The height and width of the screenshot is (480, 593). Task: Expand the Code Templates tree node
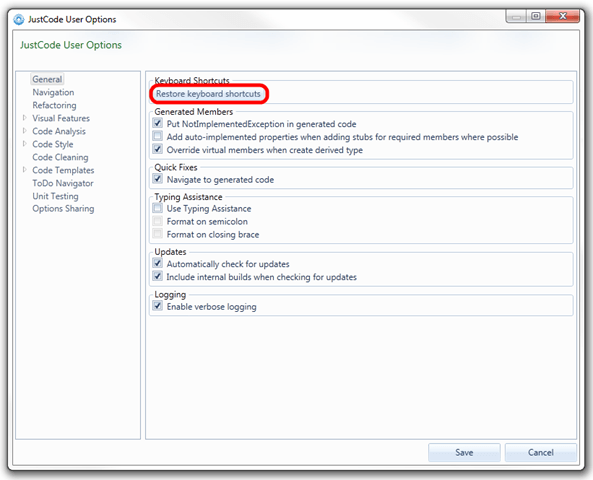[x=25, y=170]
